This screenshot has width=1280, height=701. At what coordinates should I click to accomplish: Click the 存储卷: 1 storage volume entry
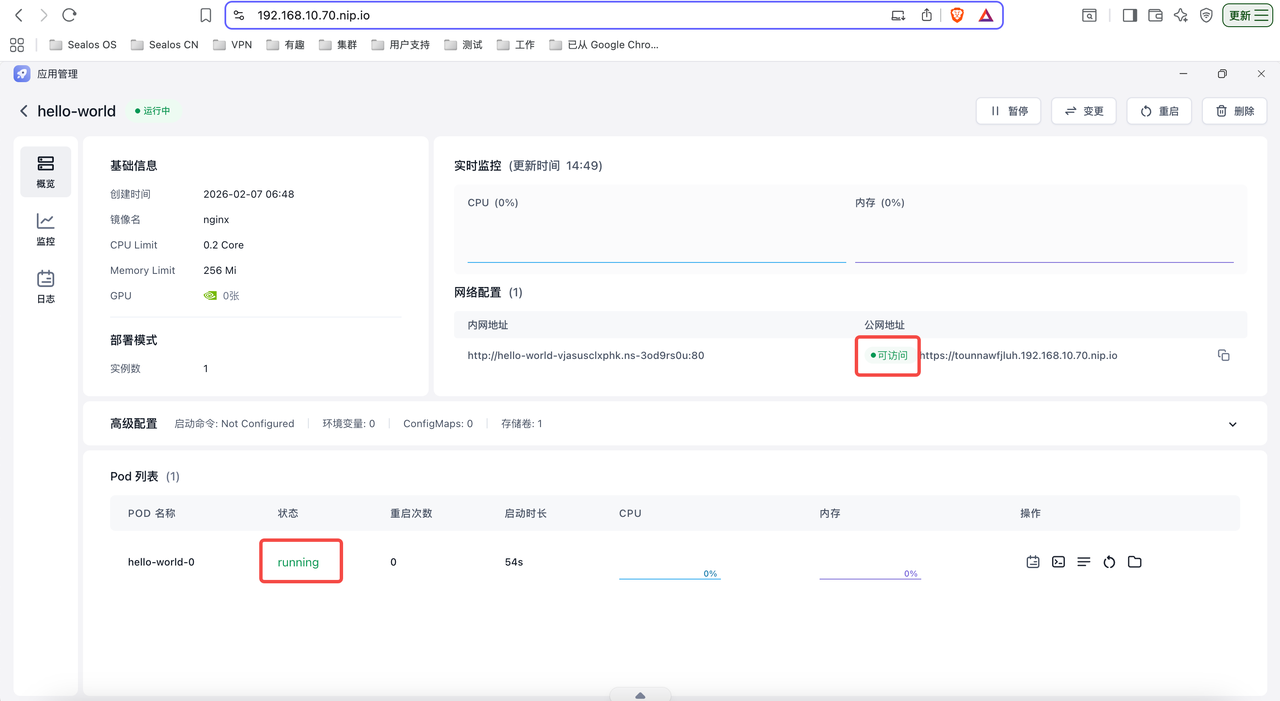coord(521,424)
